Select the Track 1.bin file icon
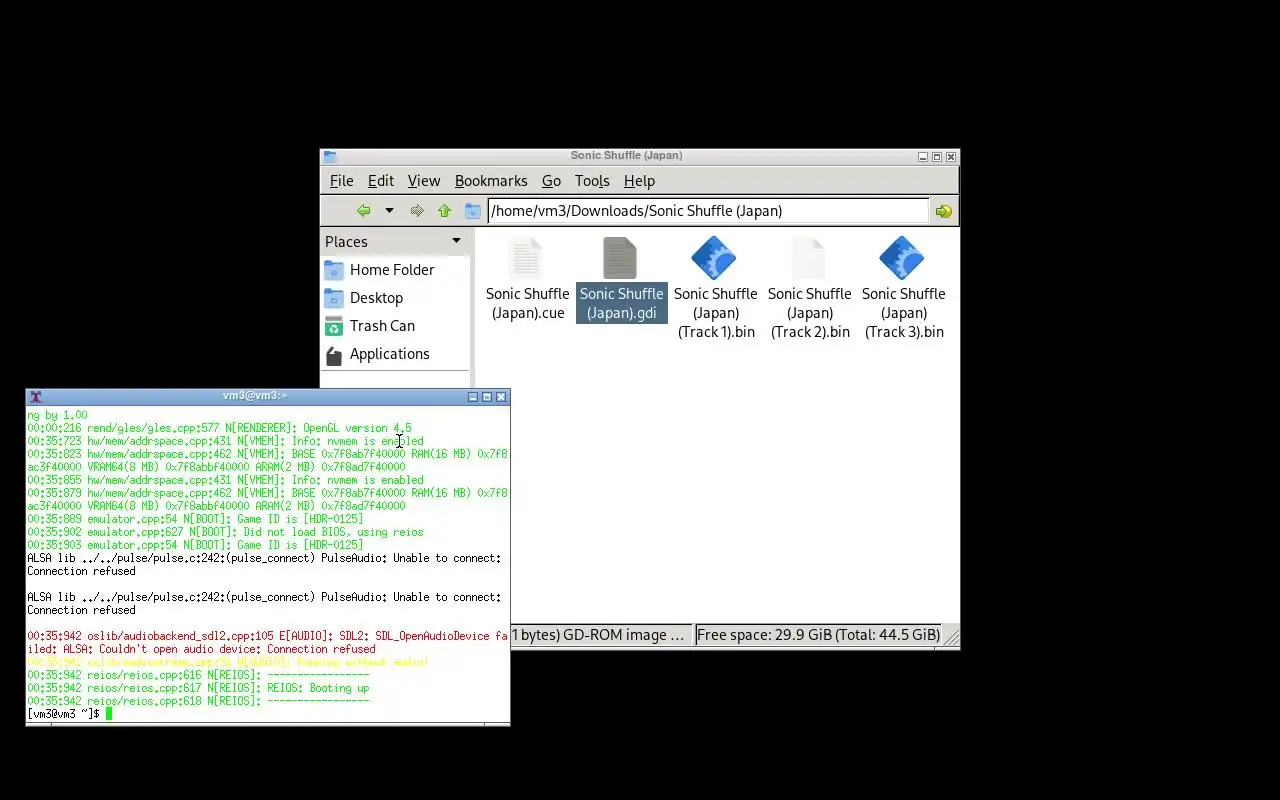The image size is (1280, 800). 714,258
